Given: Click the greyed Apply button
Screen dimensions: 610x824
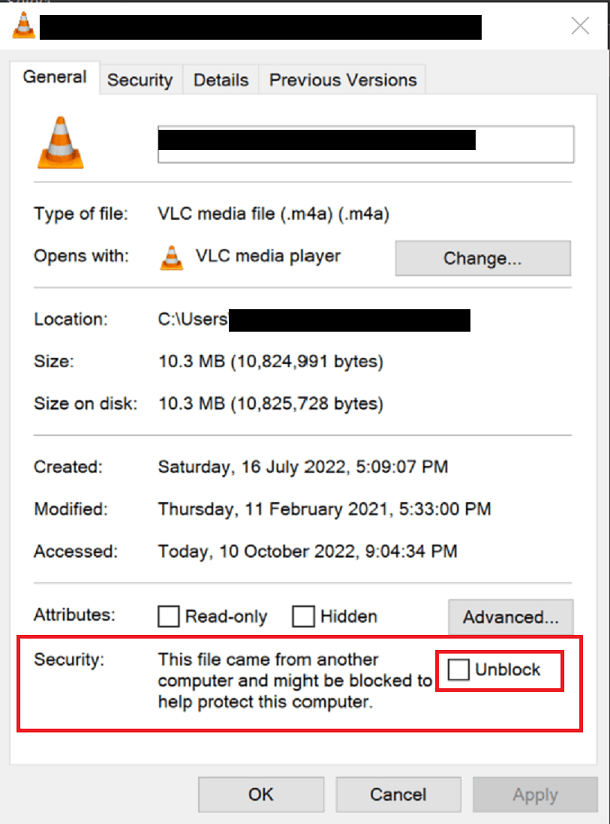Looking at the screenshot, I should (x=535, y=795).
